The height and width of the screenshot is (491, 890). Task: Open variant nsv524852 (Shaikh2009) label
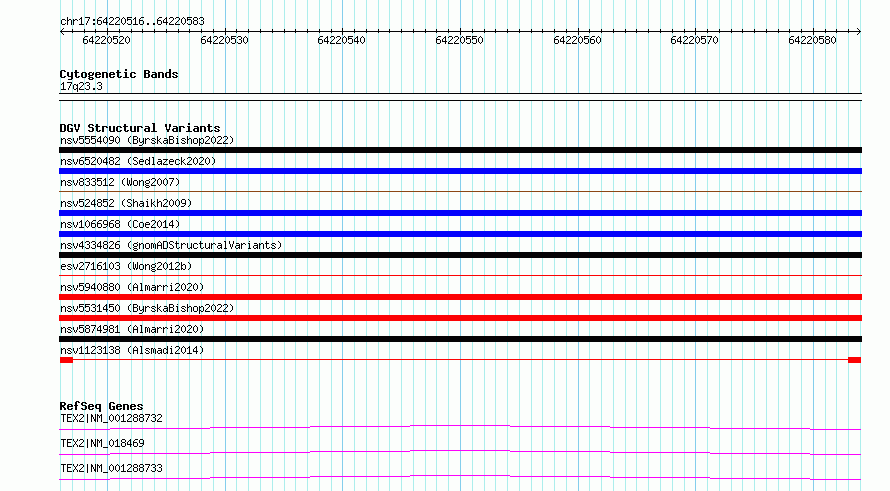(126, 203)
